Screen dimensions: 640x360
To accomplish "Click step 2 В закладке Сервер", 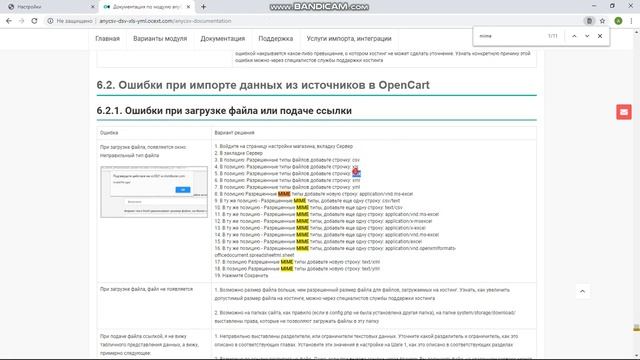I will [238, 153].
